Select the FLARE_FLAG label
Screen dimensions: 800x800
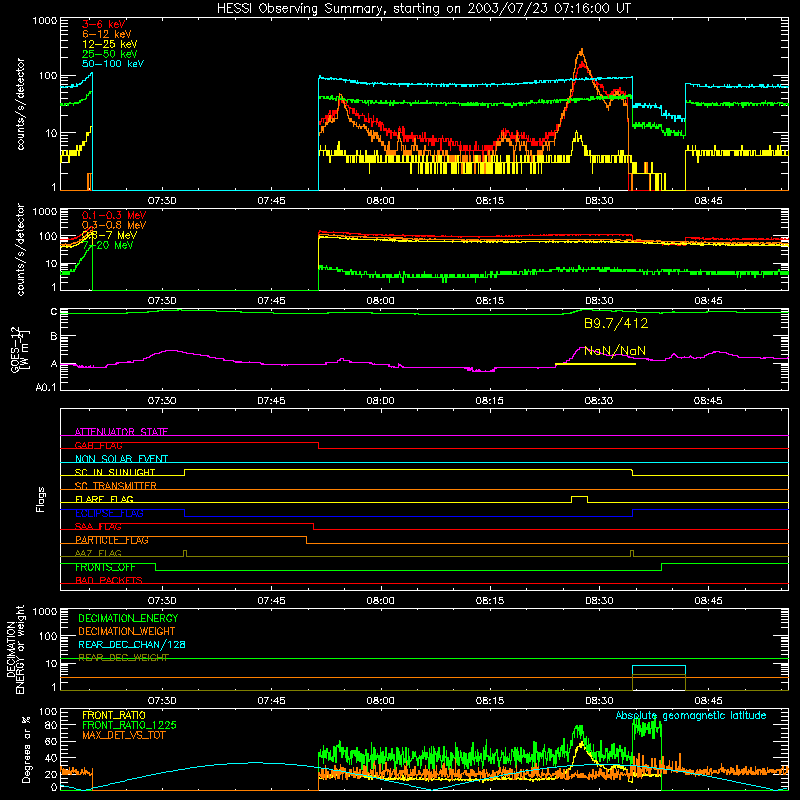pos(104,499)
